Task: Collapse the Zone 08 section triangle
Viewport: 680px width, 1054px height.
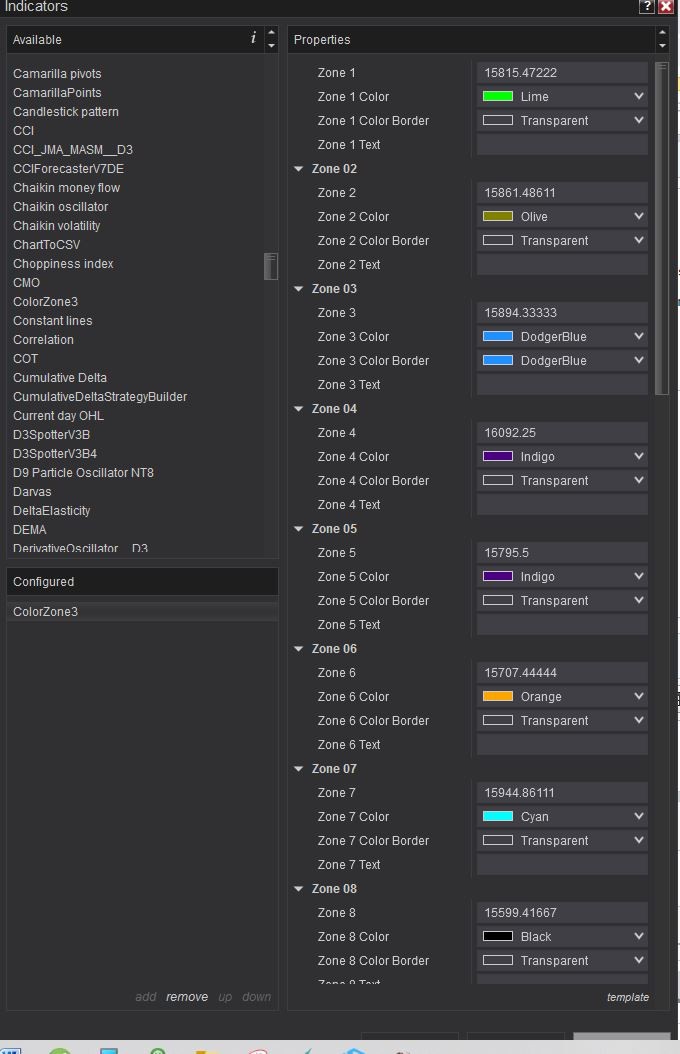Action: (299, 889)
